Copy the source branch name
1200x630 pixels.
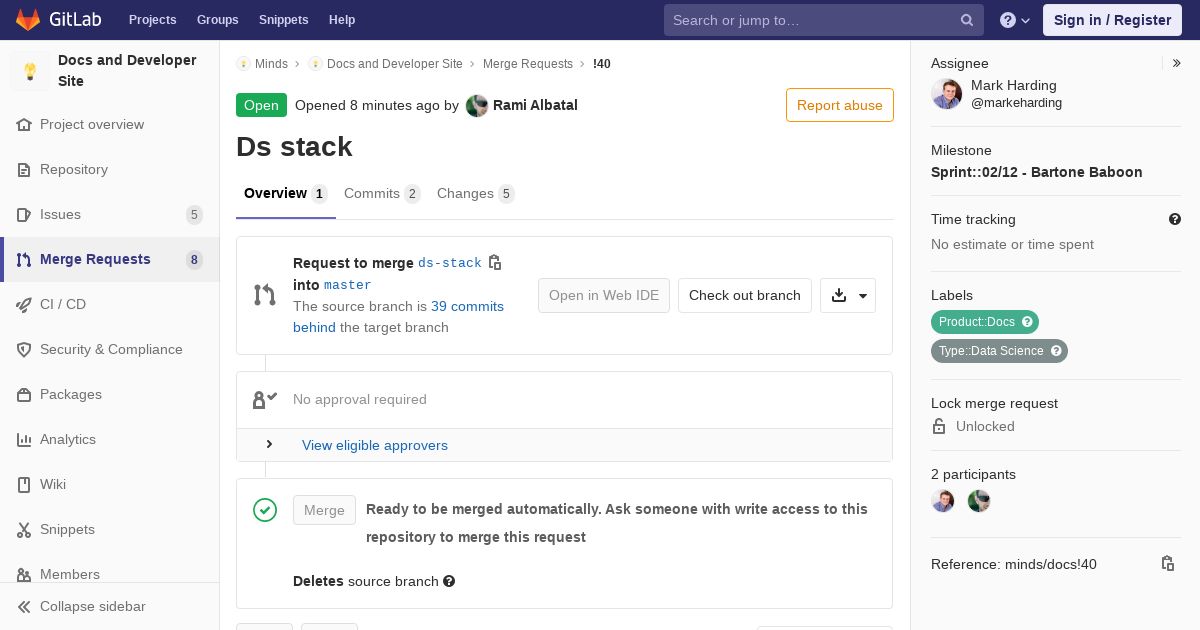[495, 263]
